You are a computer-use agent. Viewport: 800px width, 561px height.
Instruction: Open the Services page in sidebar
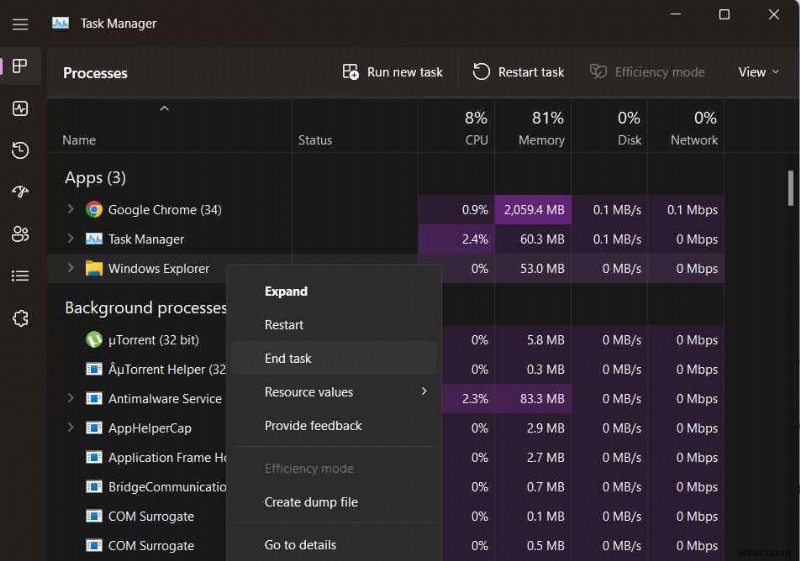point(20,318)
